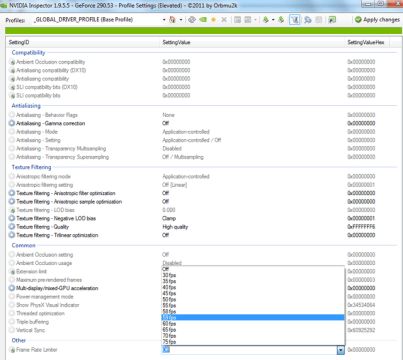The image size is (403, 360).
Task: Click the eye-shaped scan icon in toolbar
Action: (x=192, y=20)
